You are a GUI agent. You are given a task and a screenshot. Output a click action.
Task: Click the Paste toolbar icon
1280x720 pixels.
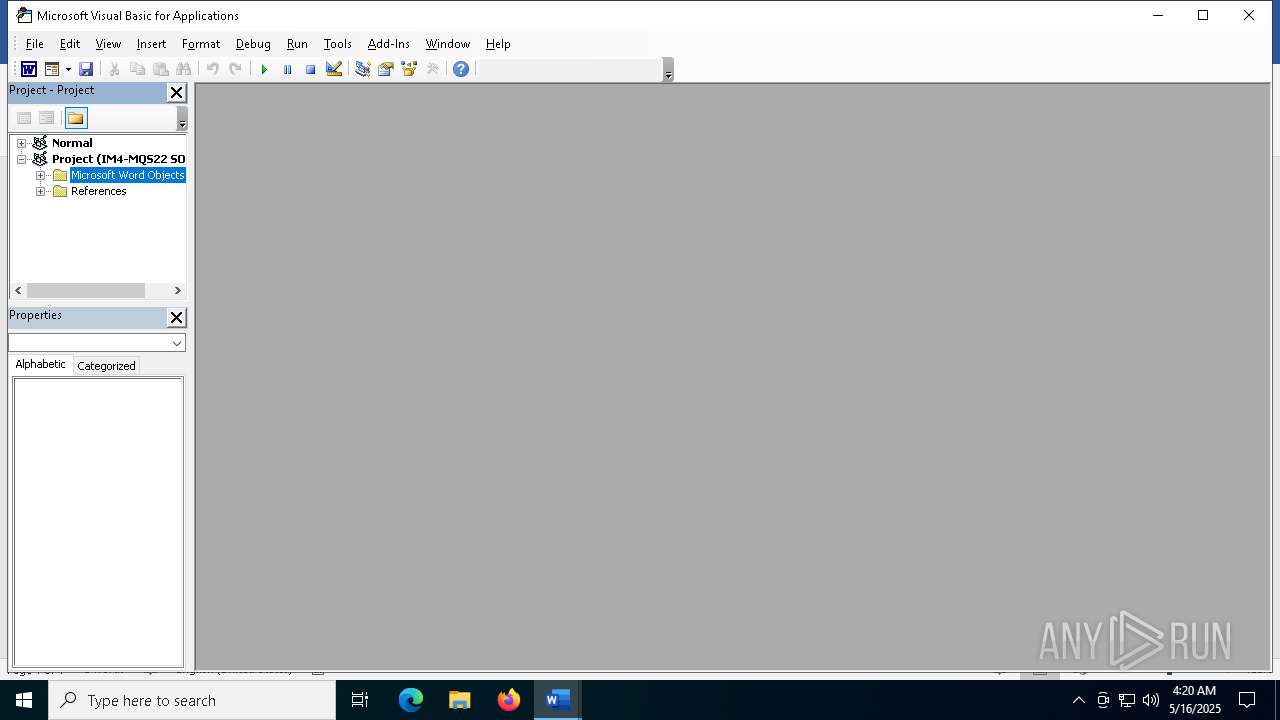pyautogui.click(x=160, y=69)
